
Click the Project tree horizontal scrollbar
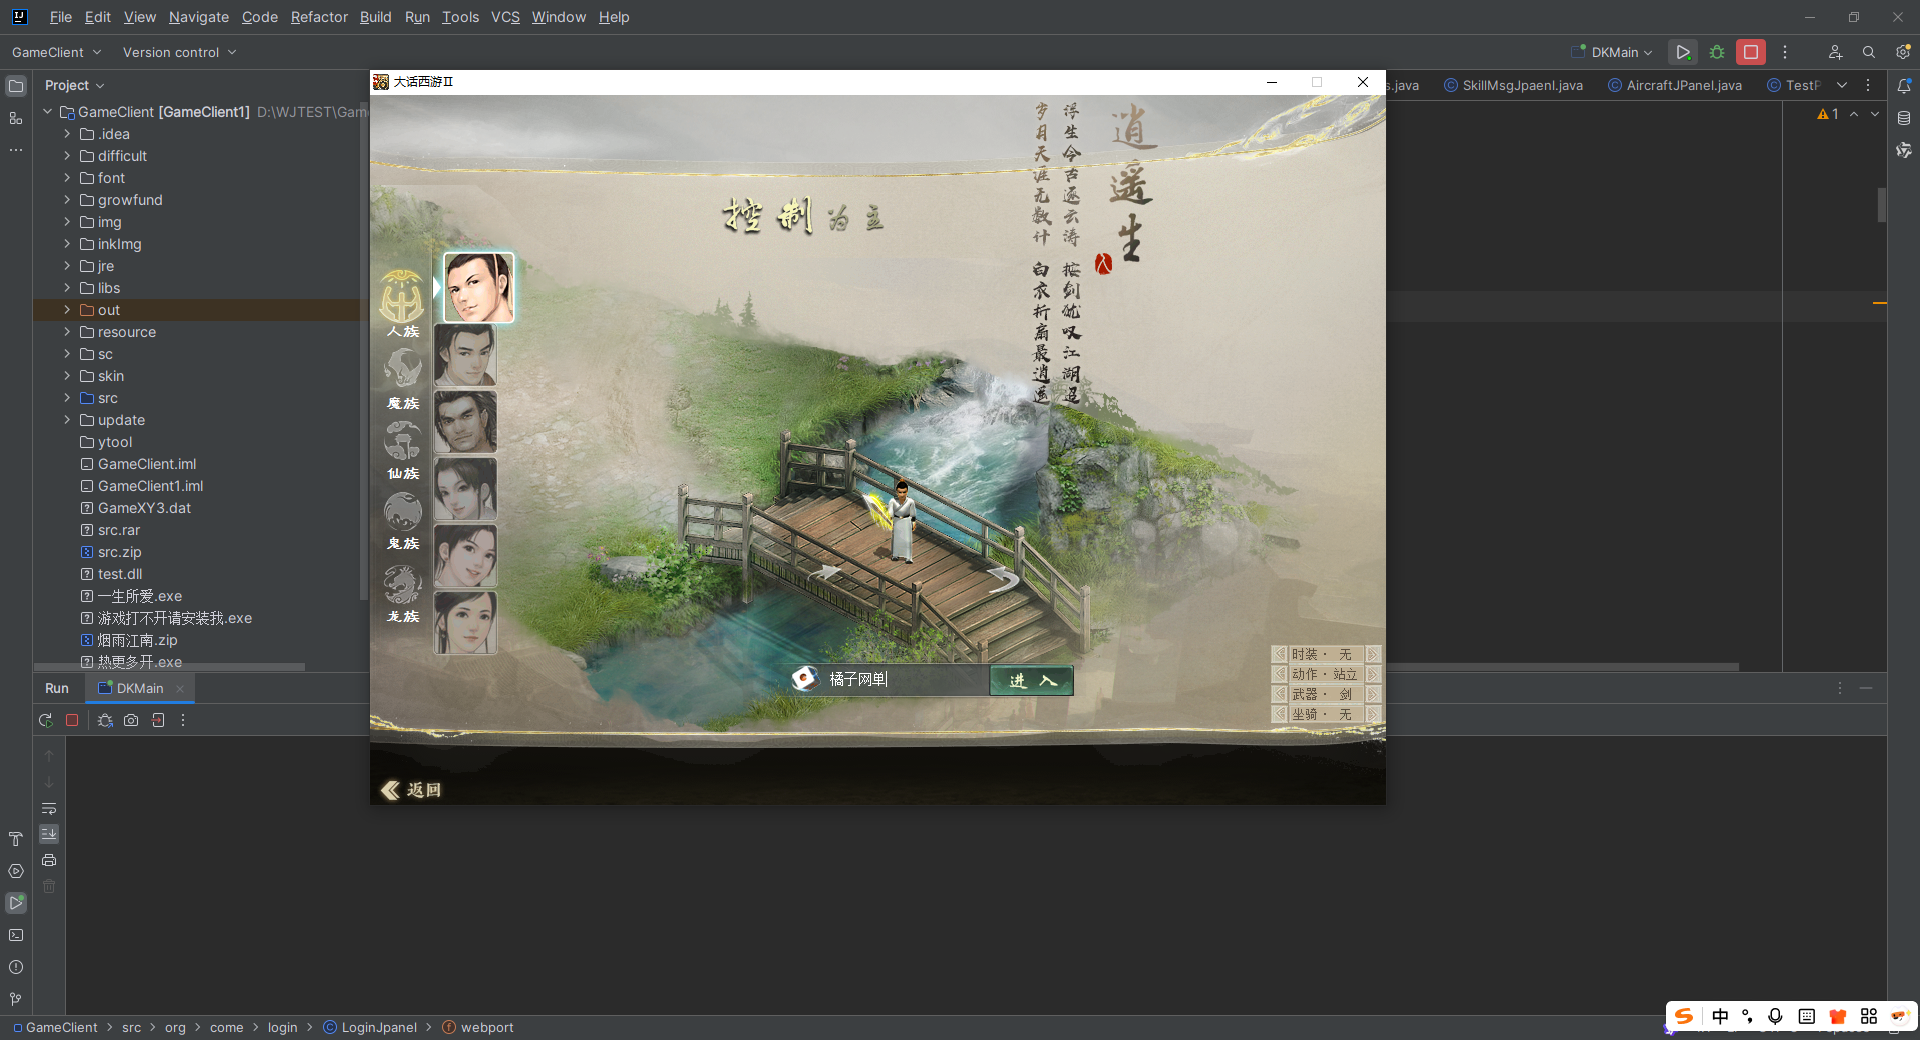click(169, 666)
